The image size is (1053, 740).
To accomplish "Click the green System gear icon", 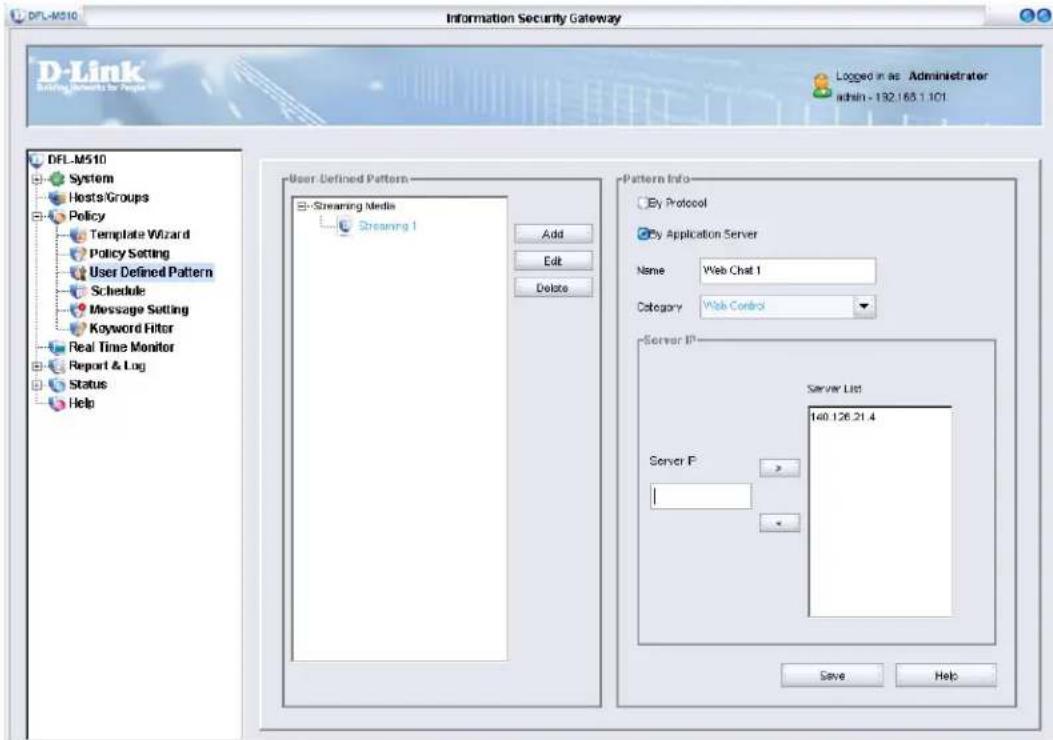I will (x=57, y=179).
